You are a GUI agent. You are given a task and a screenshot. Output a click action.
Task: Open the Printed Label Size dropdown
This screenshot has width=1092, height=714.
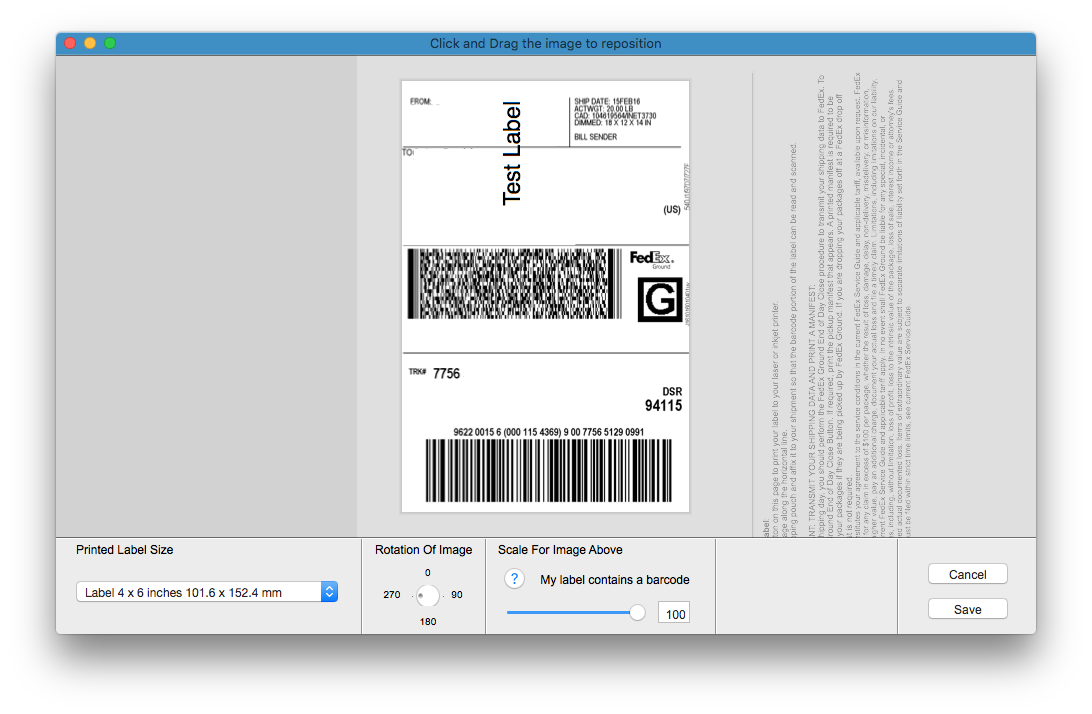207,592
